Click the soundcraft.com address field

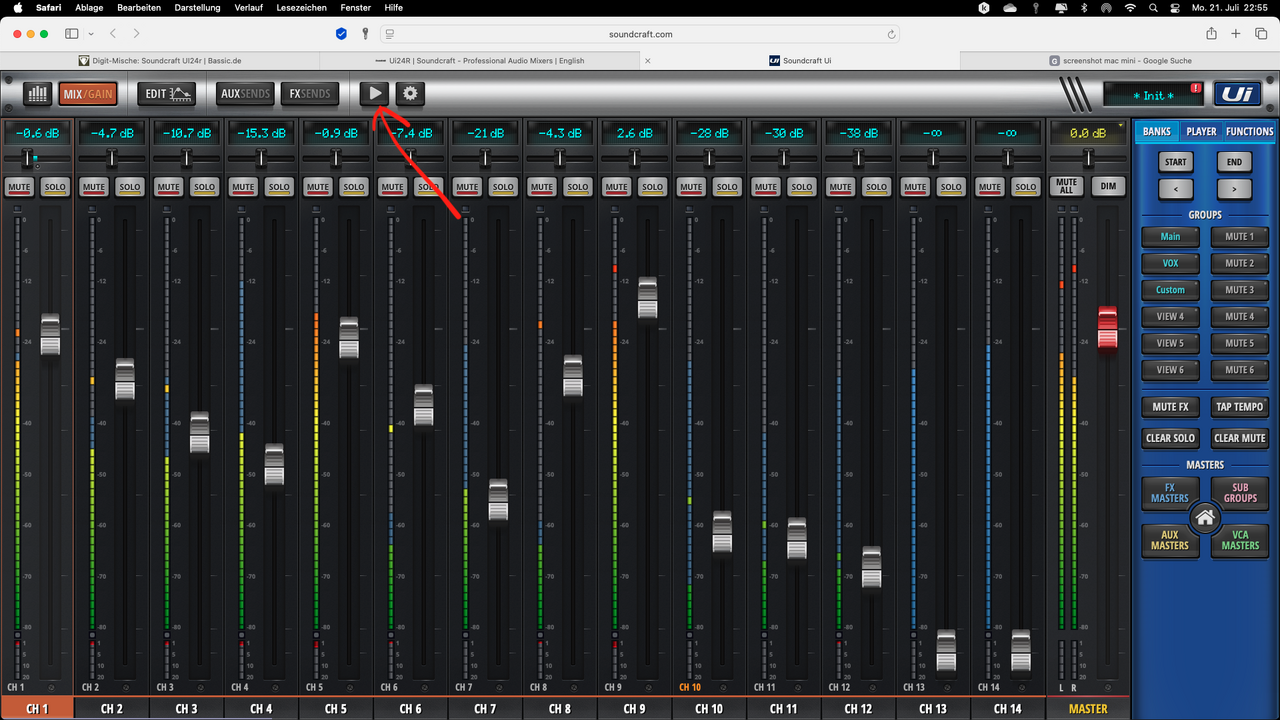coord(640,34)
